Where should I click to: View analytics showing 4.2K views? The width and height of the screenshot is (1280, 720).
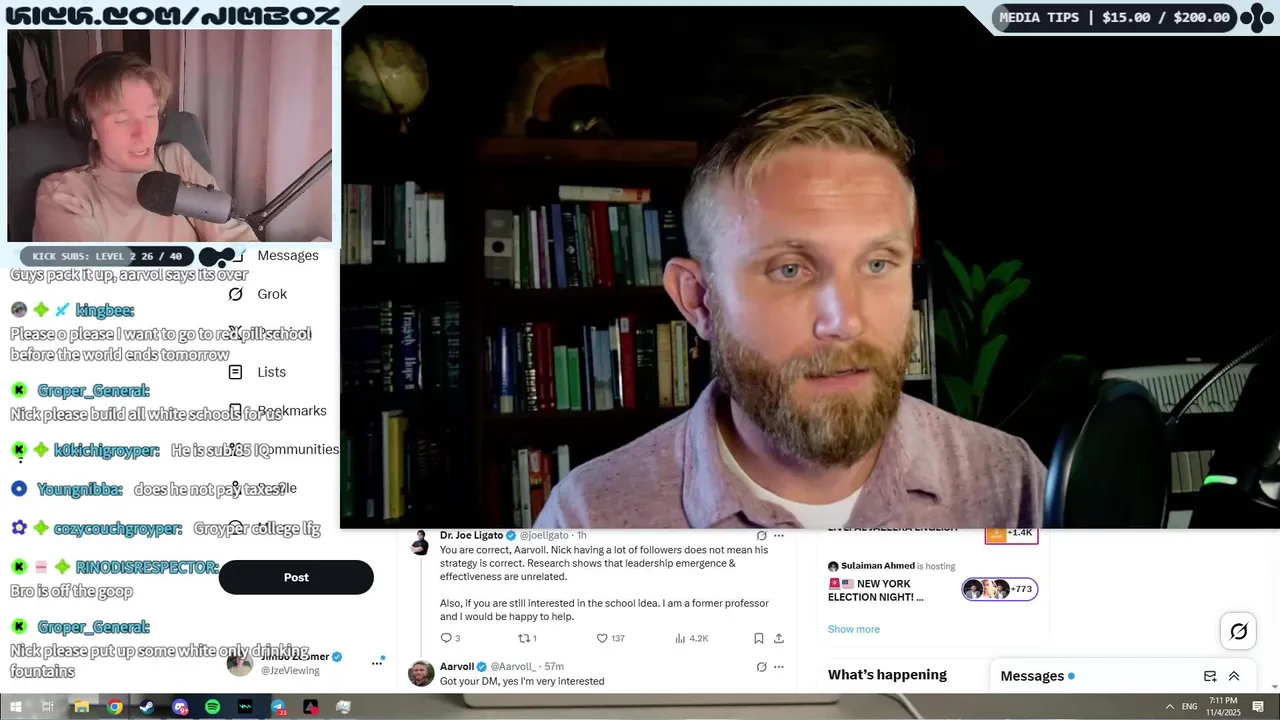click(692, 638)
